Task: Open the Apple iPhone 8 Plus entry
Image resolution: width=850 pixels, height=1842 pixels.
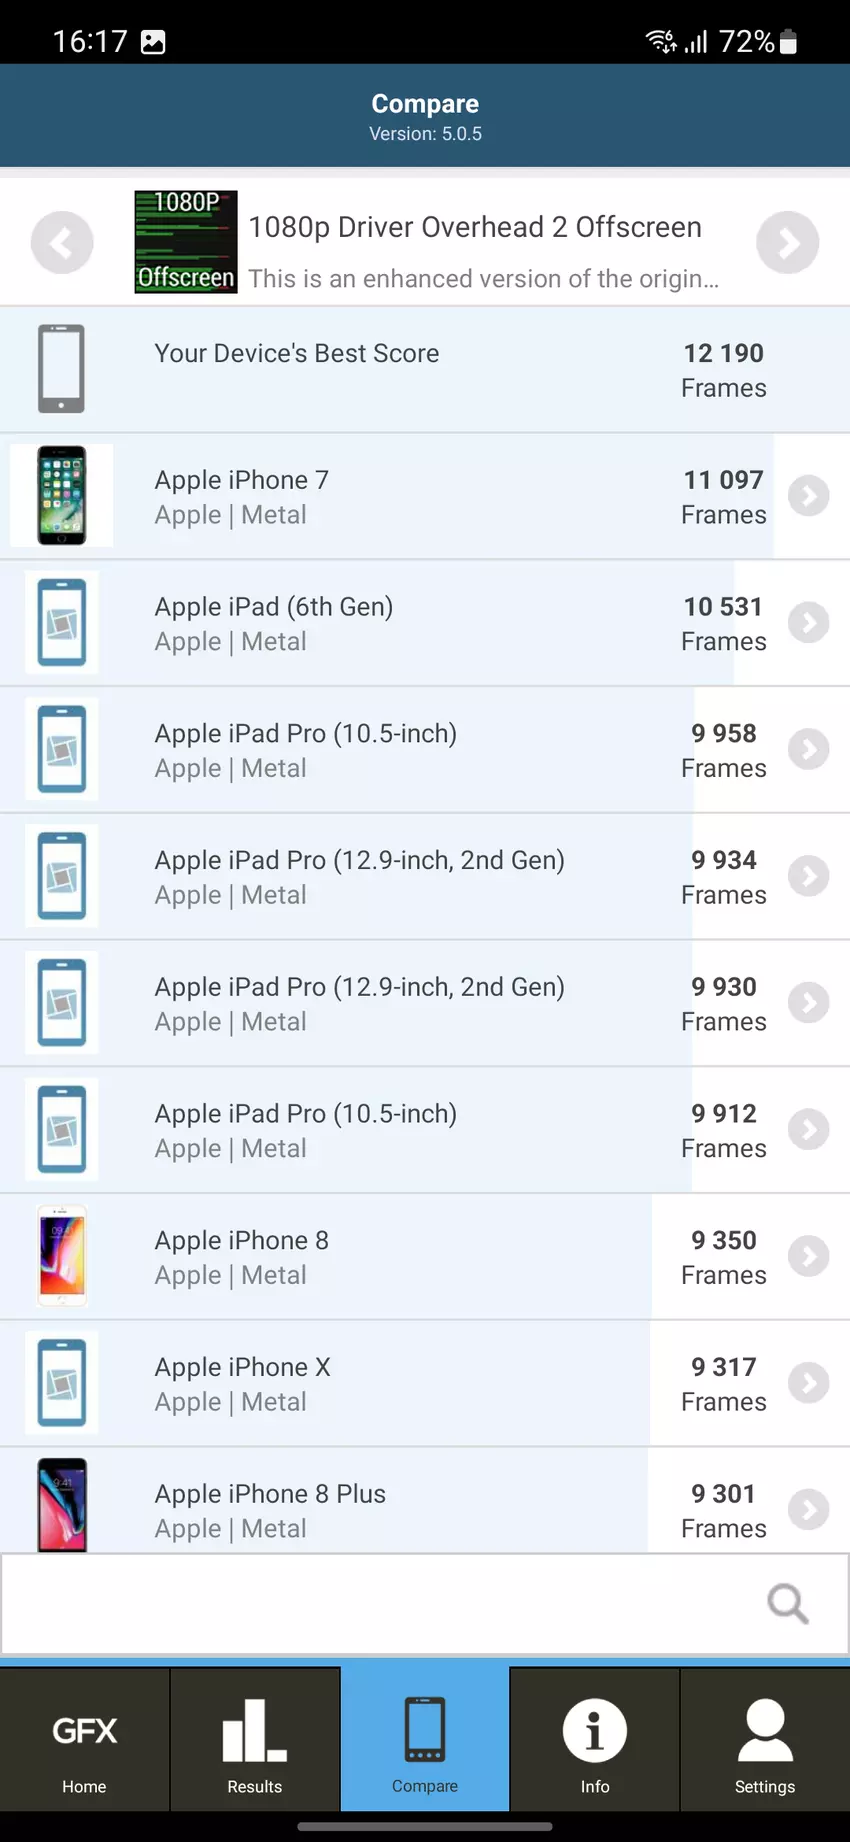Action: 270,1494
